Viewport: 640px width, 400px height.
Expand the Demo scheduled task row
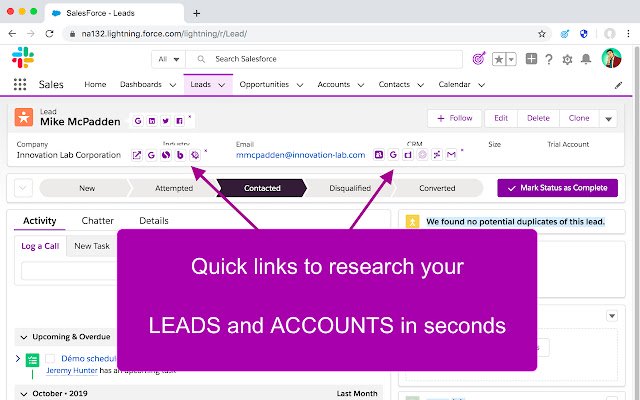(18, 358)
